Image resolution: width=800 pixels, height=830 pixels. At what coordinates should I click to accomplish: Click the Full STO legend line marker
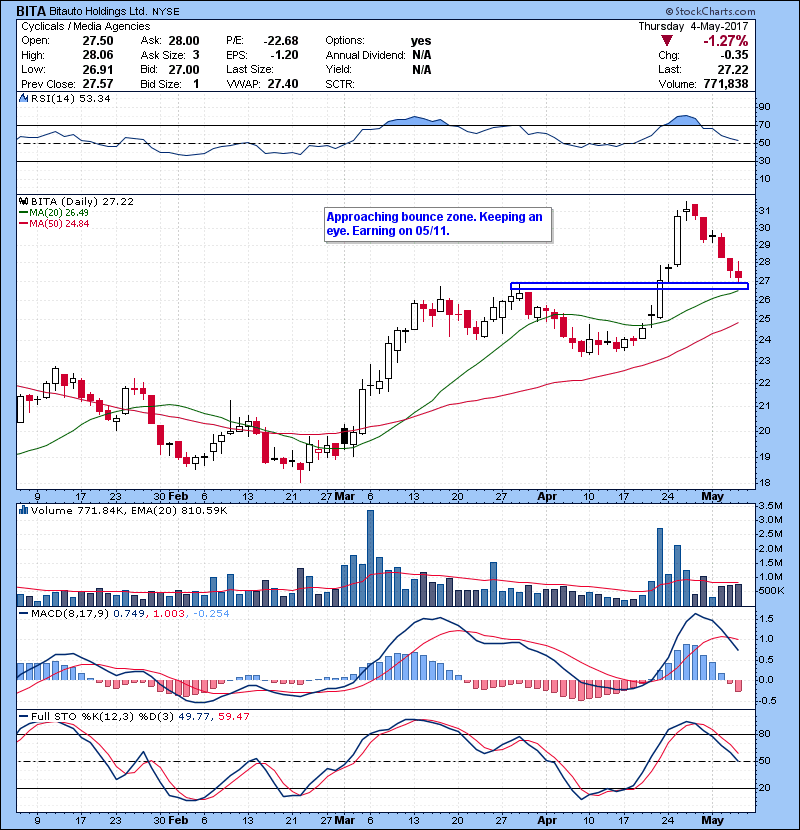point(24,716)
